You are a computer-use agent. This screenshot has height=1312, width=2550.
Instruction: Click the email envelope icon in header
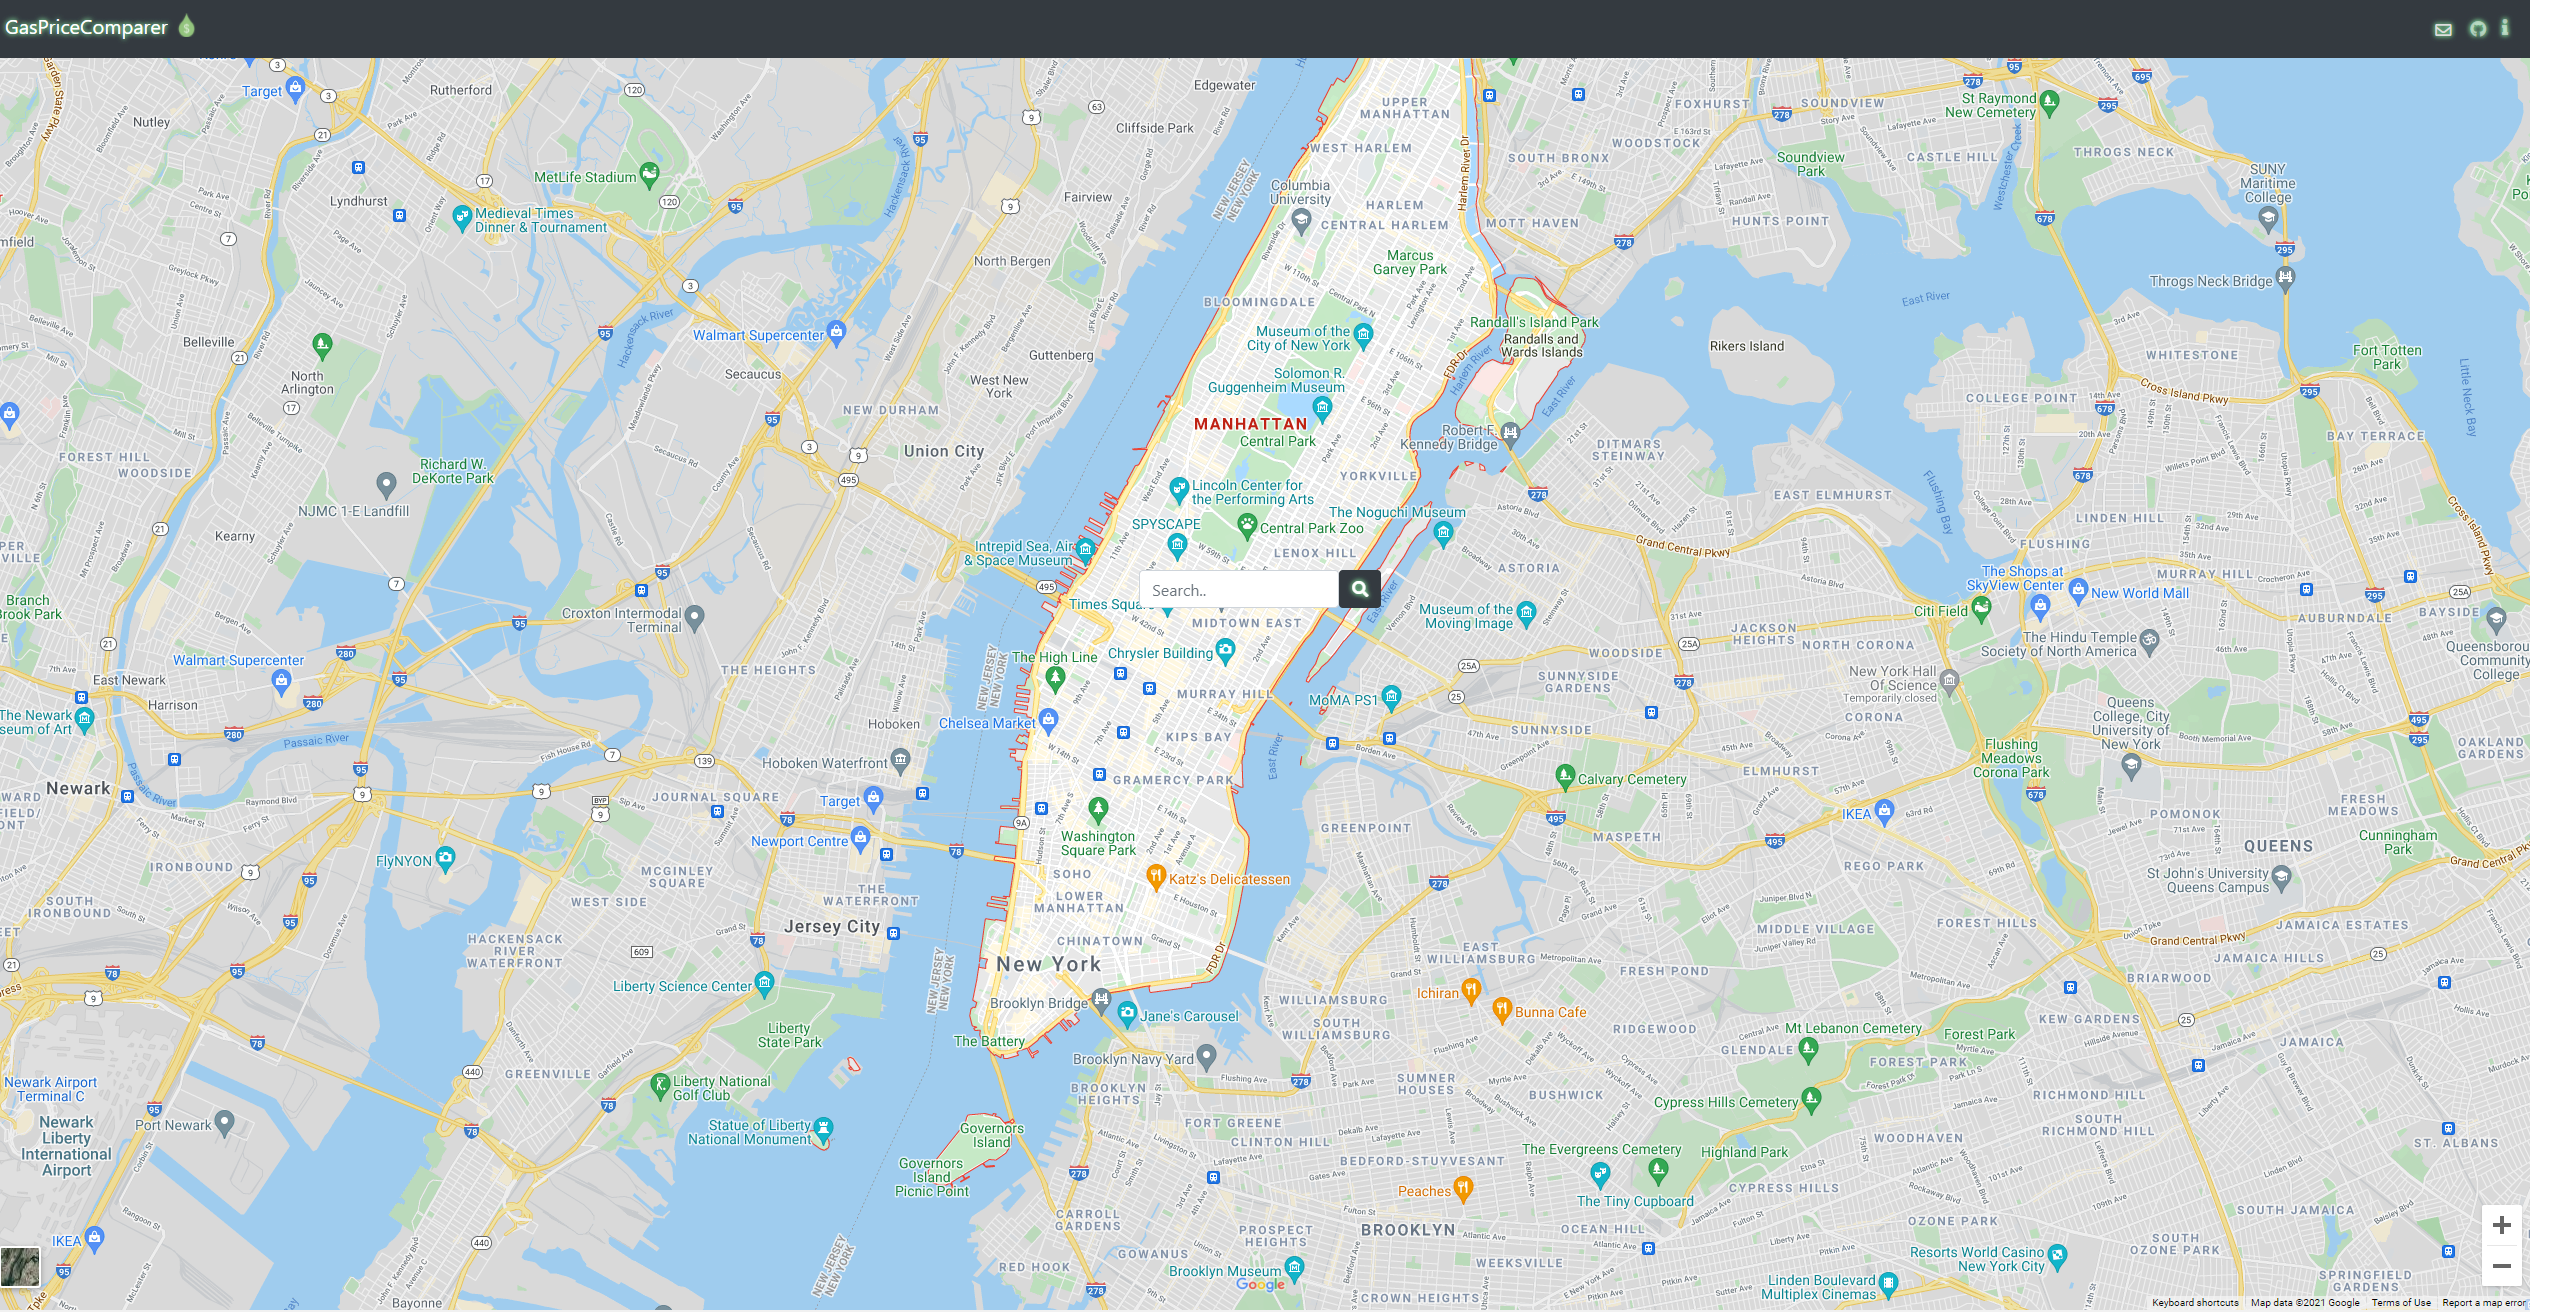pyautogui.click(x=2442, y=29)
